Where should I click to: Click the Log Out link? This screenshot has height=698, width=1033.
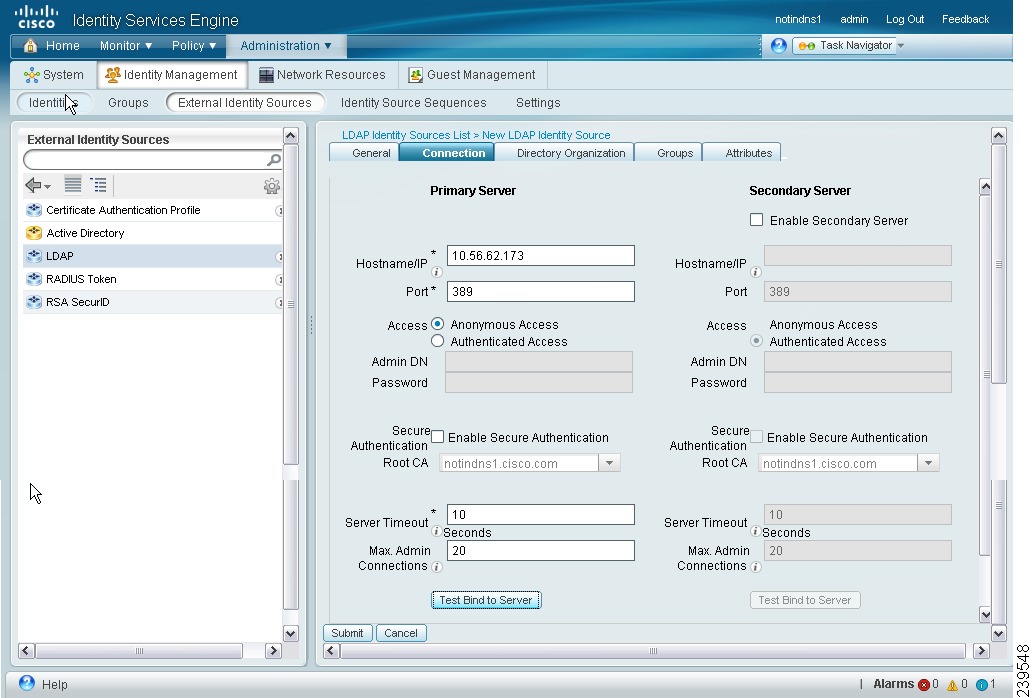pos(905,19)
